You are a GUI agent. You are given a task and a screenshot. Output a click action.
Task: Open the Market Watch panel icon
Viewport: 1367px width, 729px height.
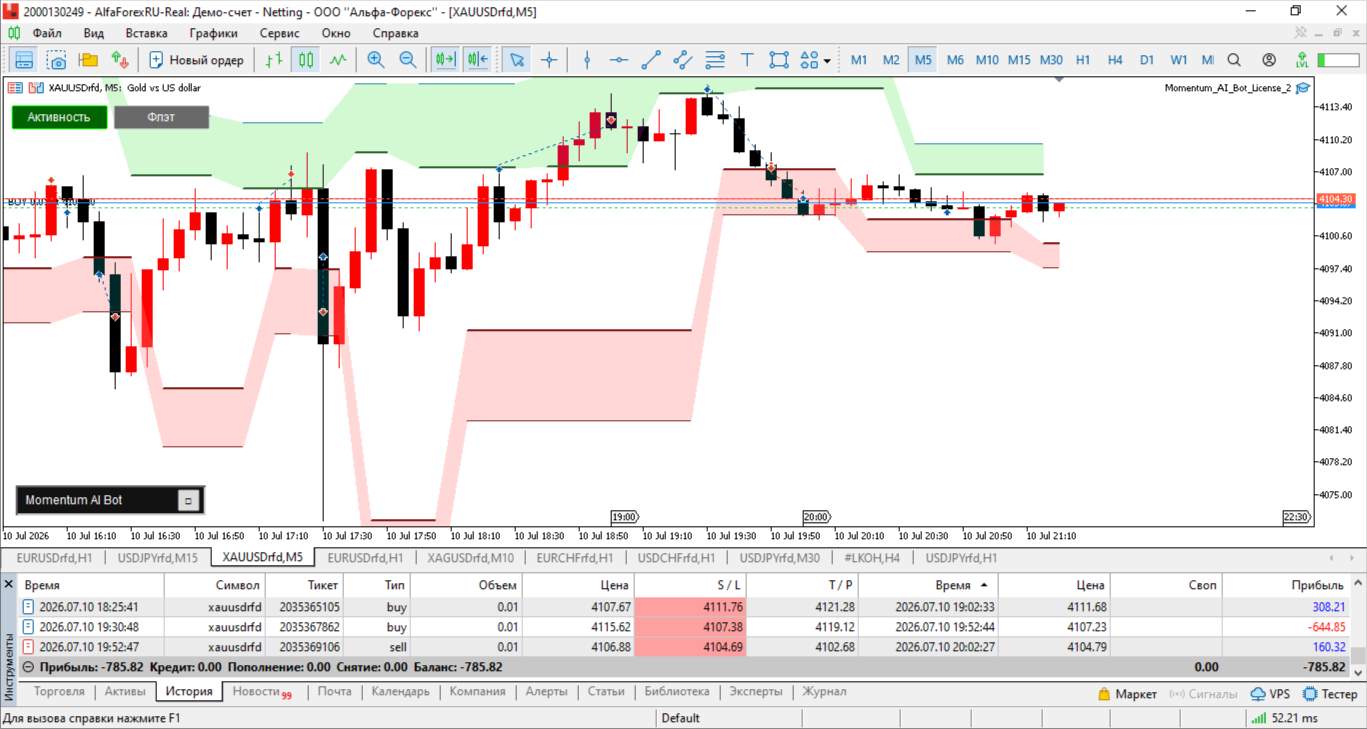tap(24, 60)
